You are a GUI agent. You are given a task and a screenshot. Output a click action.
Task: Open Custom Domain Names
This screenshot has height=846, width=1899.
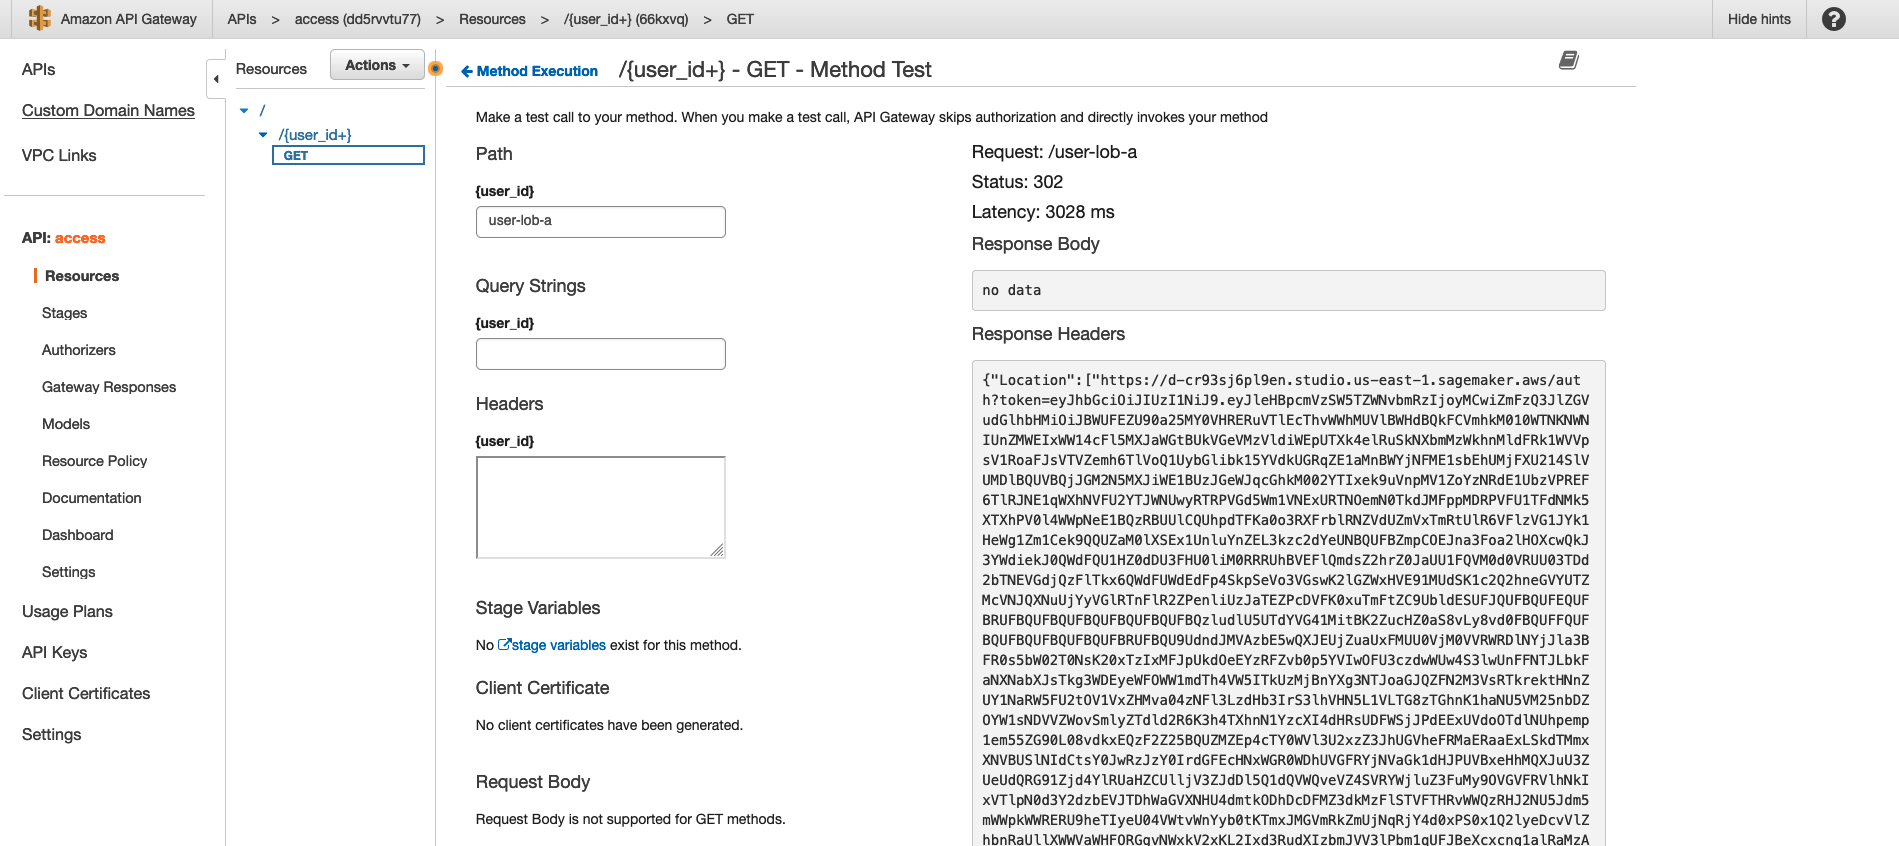pos(108,110)
